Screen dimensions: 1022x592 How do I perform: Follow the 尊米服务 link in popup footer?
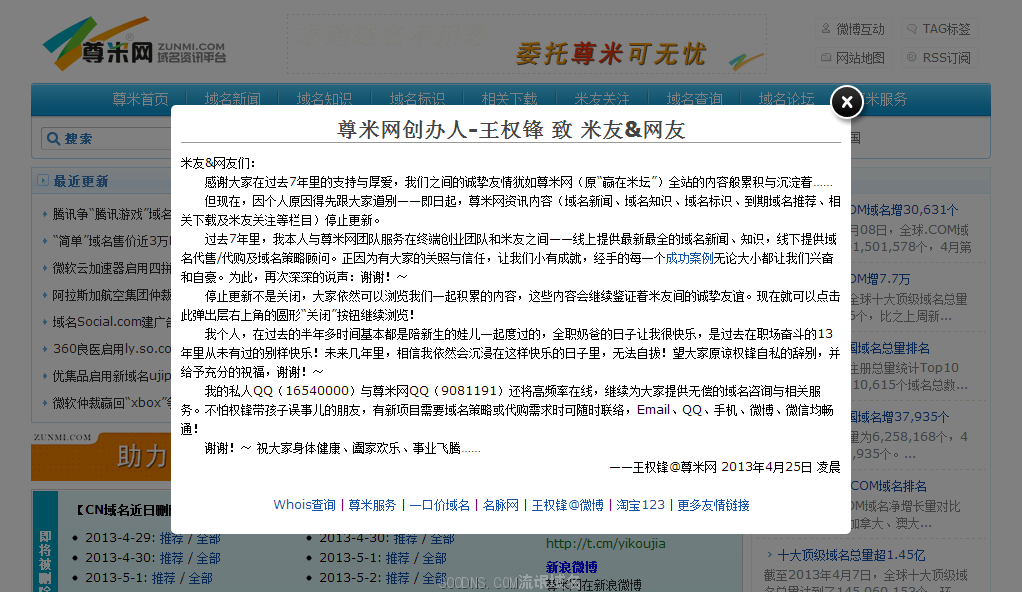(x=372, y=505)
